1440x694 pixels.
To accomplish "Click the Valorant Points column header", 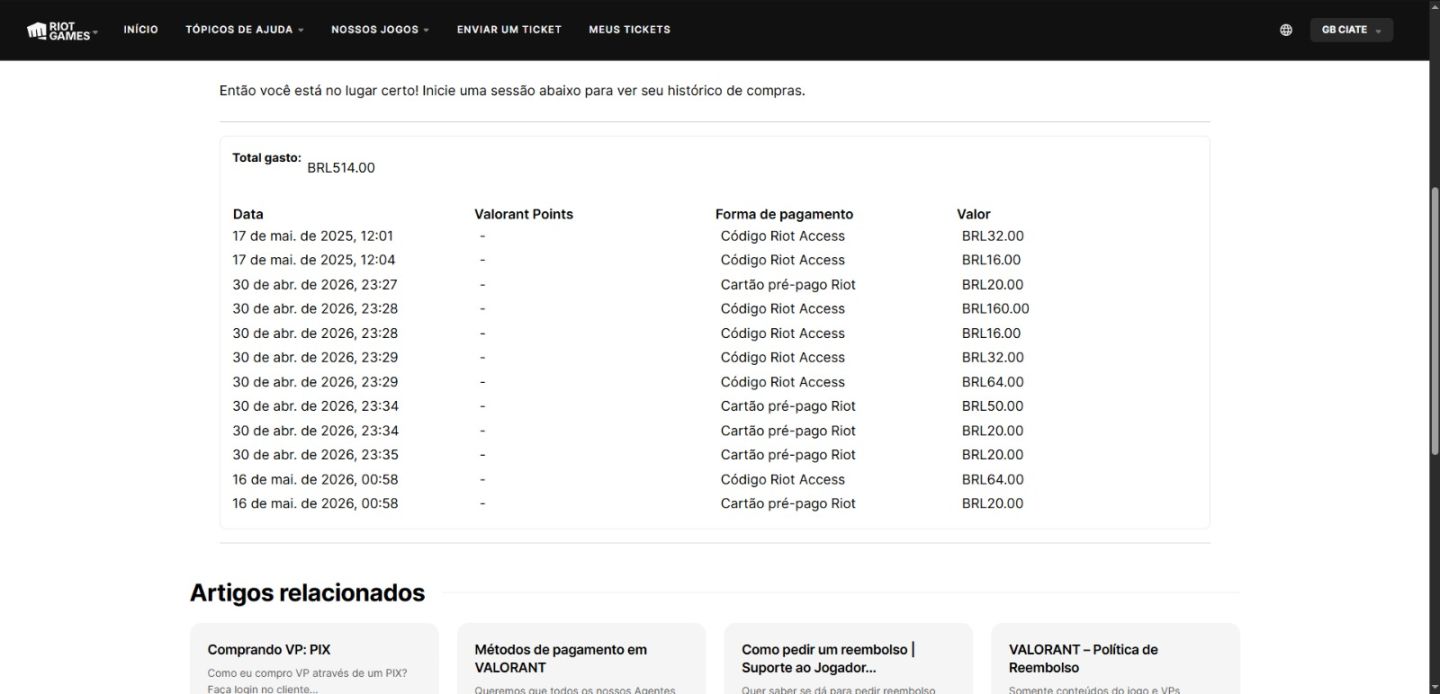I will [x=524, y=214].
